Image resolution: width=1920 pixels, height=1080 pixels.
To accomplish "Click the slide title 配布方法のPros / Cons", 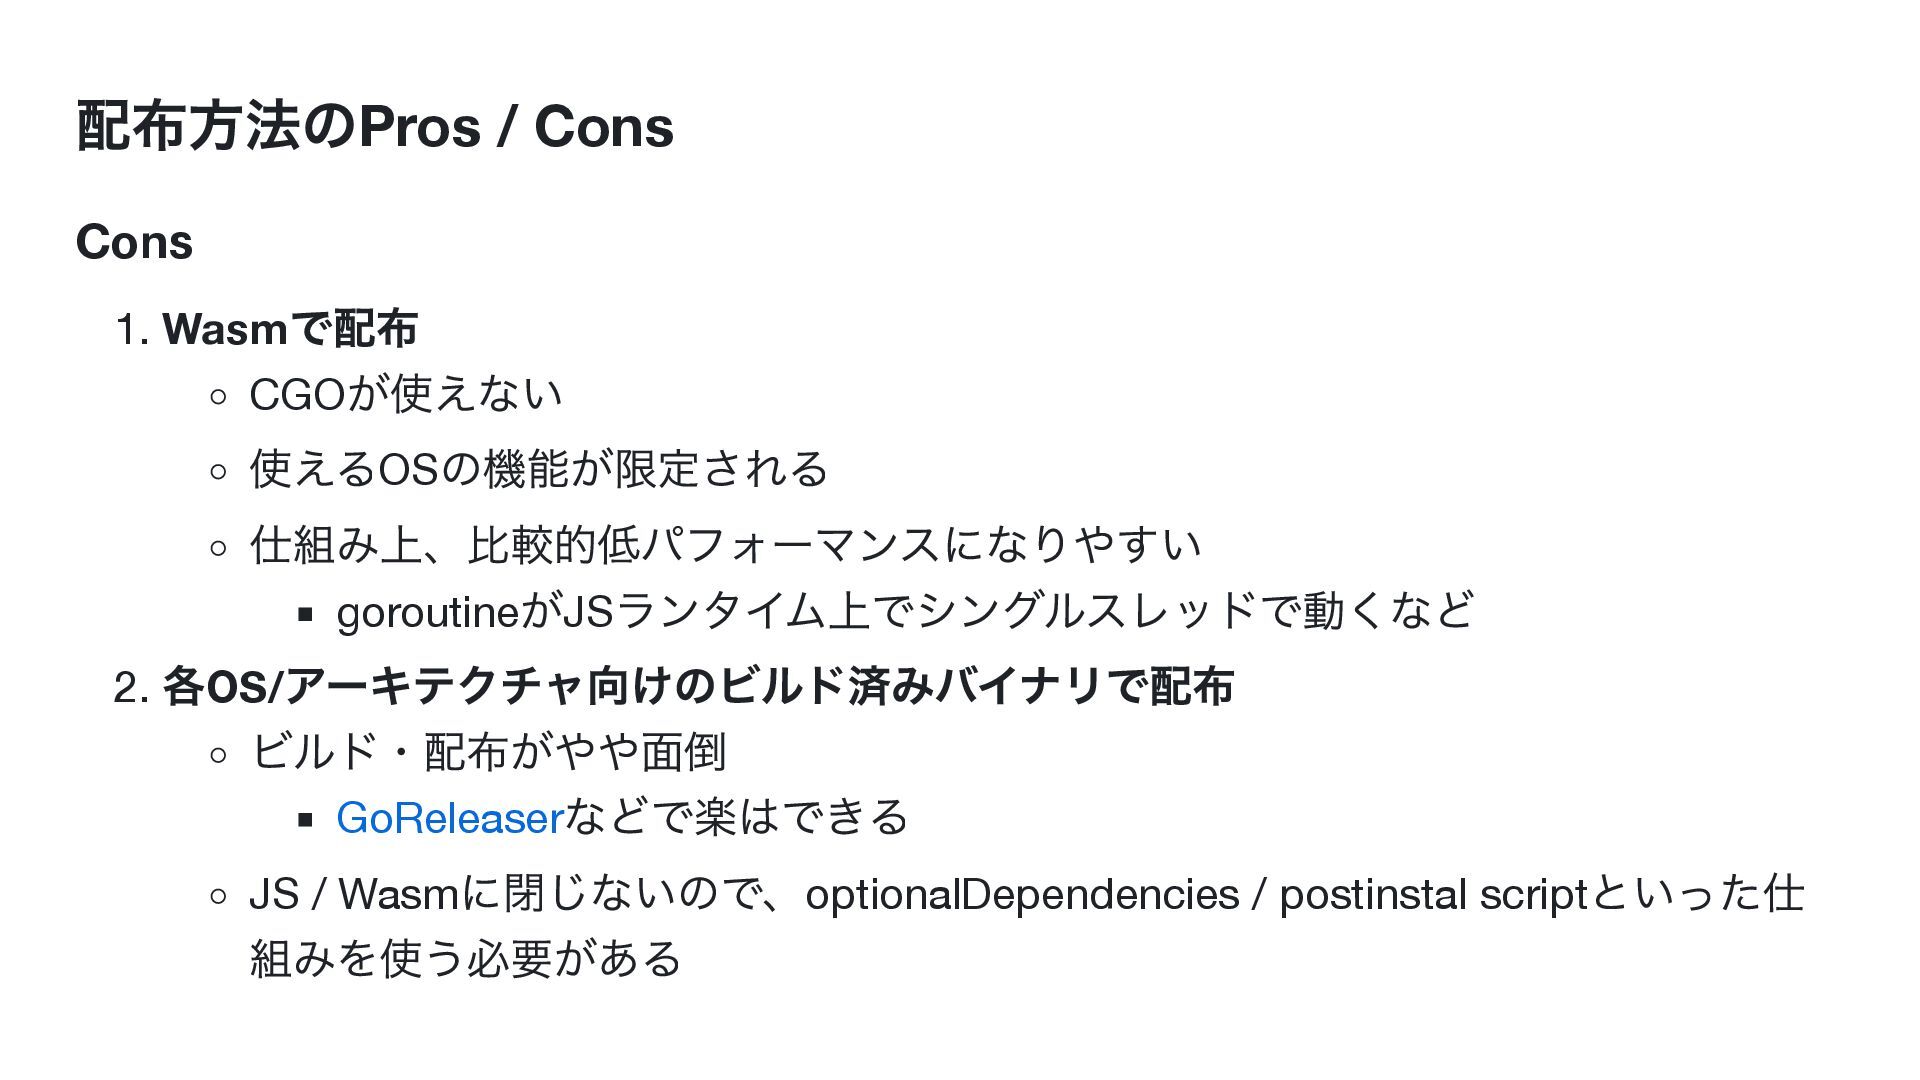I will pos(375,127).
